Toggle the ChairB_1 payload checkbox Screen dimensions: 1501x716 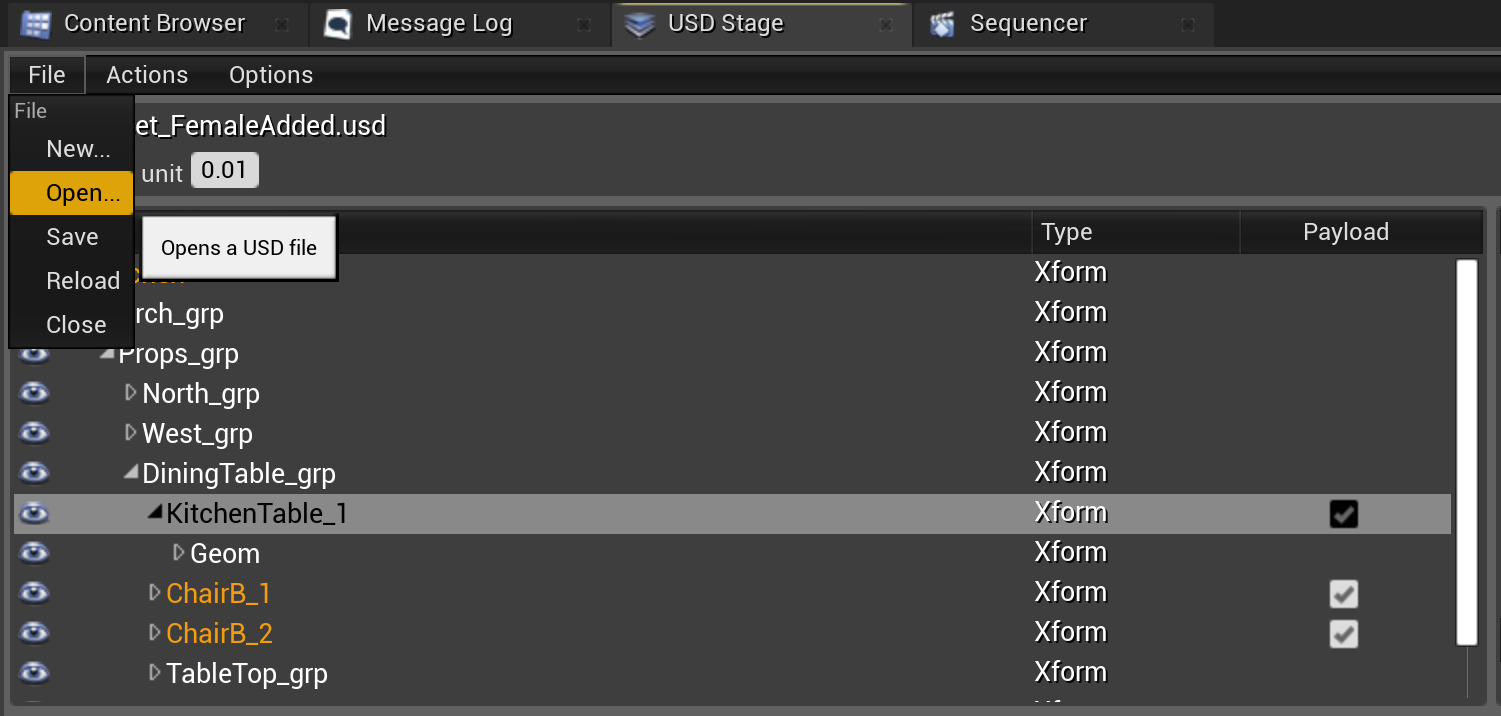[x=1344, y=594]
